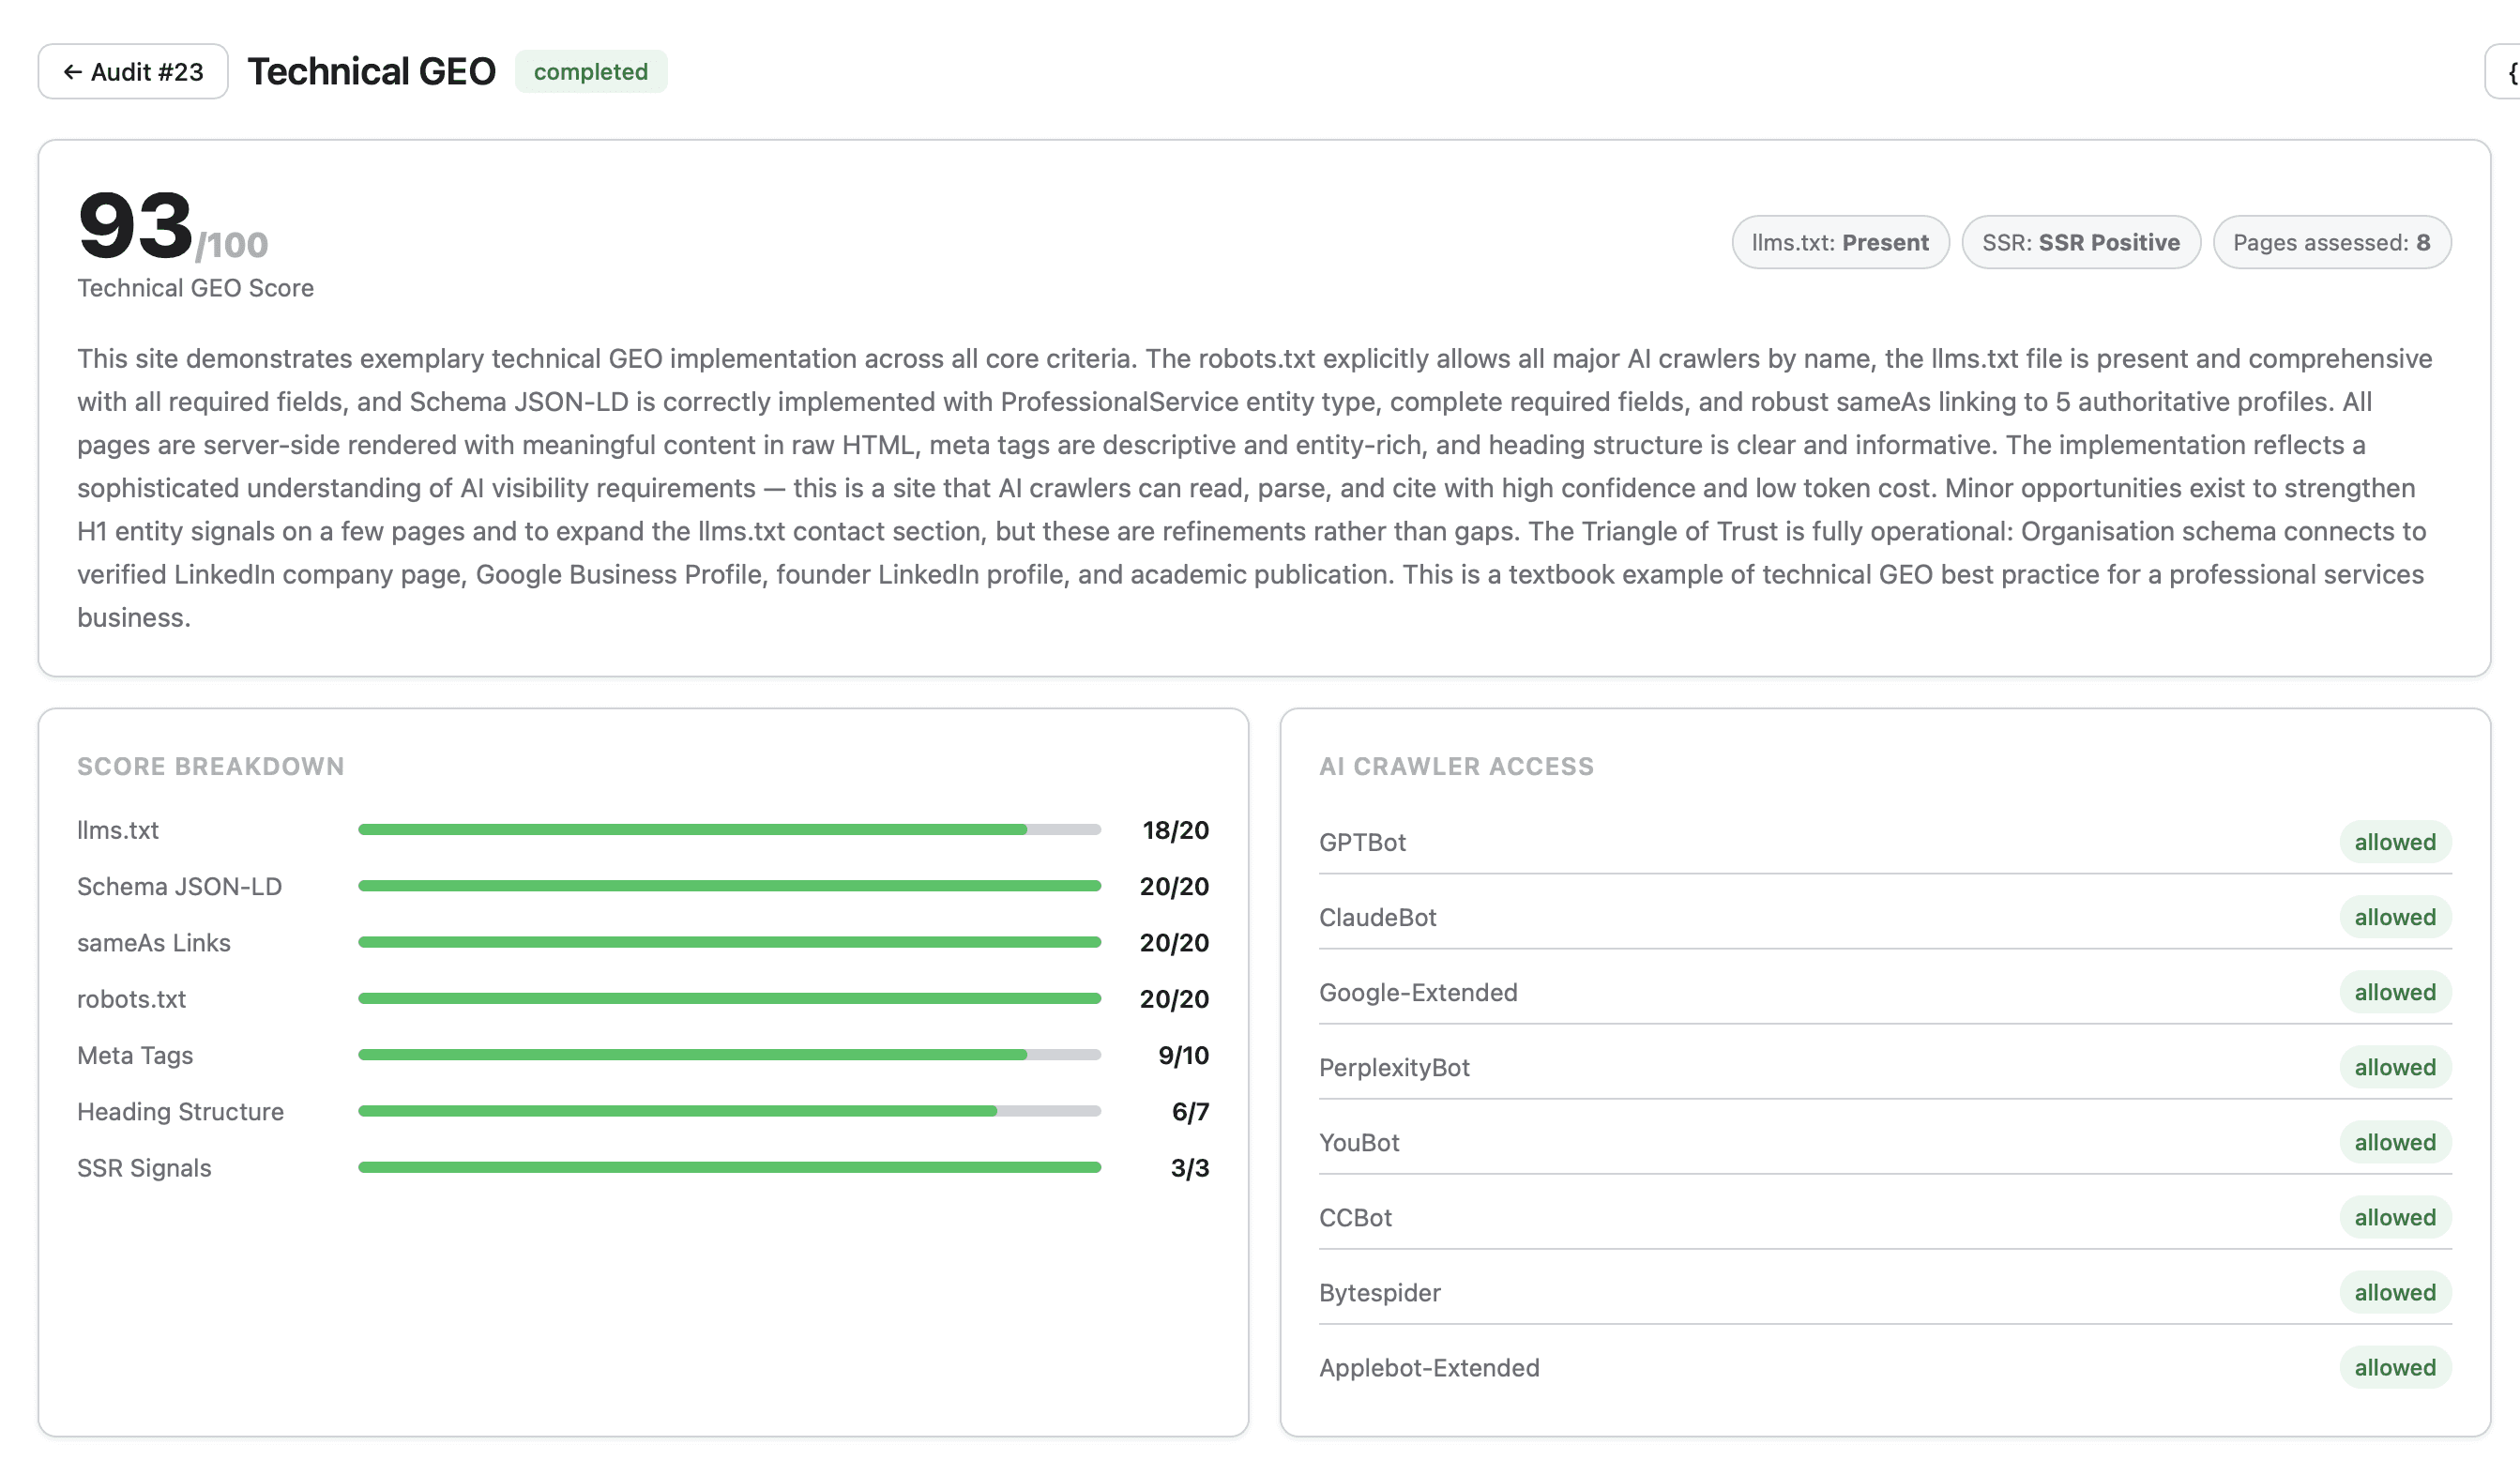The image size is (2520, 1460).
Task: Click the llms.txt score progress bar
Action: [x=729, y=830]
